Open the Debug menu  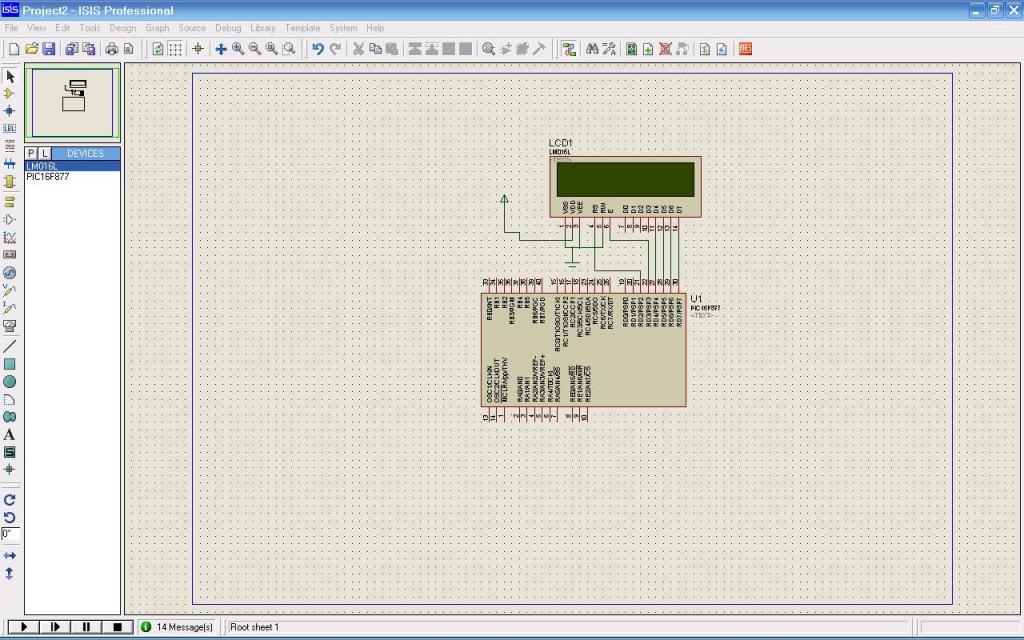coord(228,28)
